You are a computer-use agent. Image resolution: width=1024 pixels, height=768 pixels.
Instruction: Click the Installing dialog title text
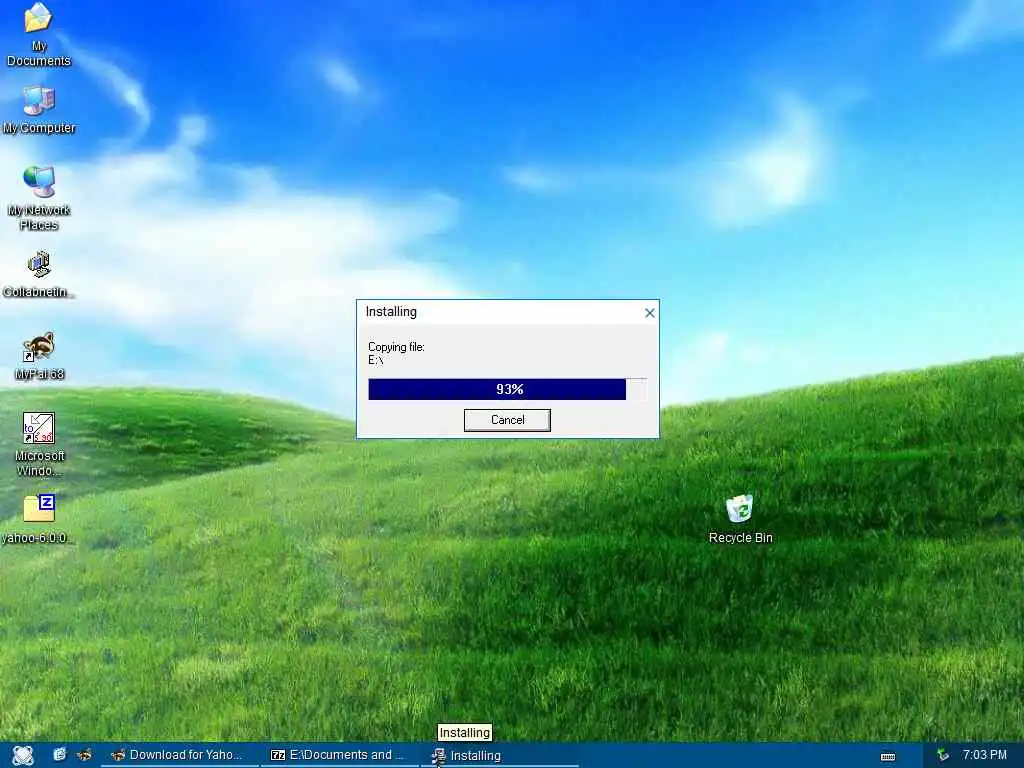391,312
